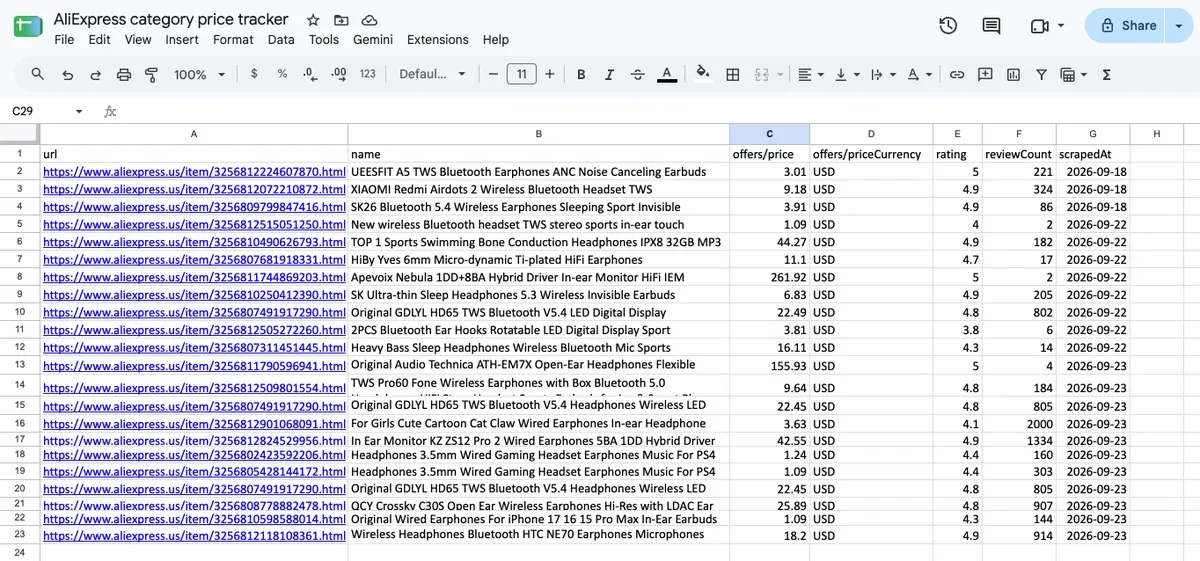Open fill color picker
The image size is (1200, 561).
tap(703, 74)
